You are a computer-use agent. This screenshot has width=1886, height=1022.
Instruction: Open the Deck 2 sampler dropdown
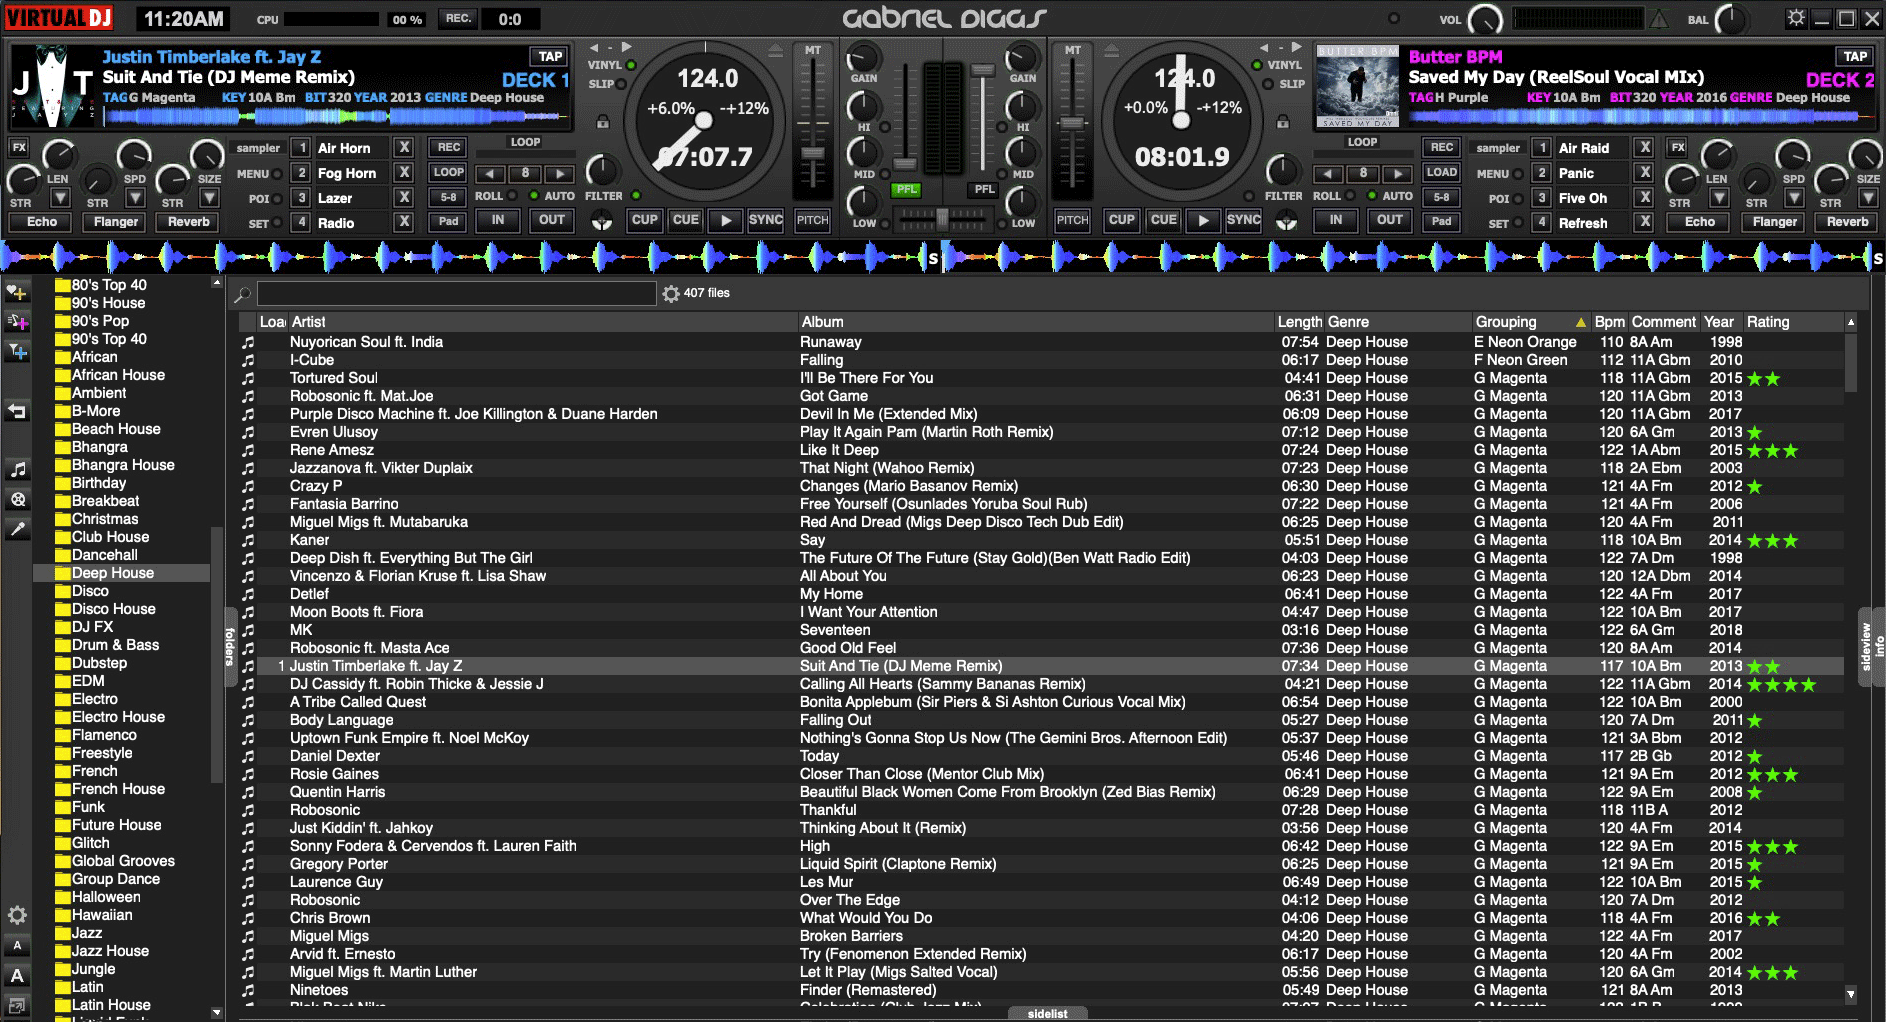tap(1498, 148)
